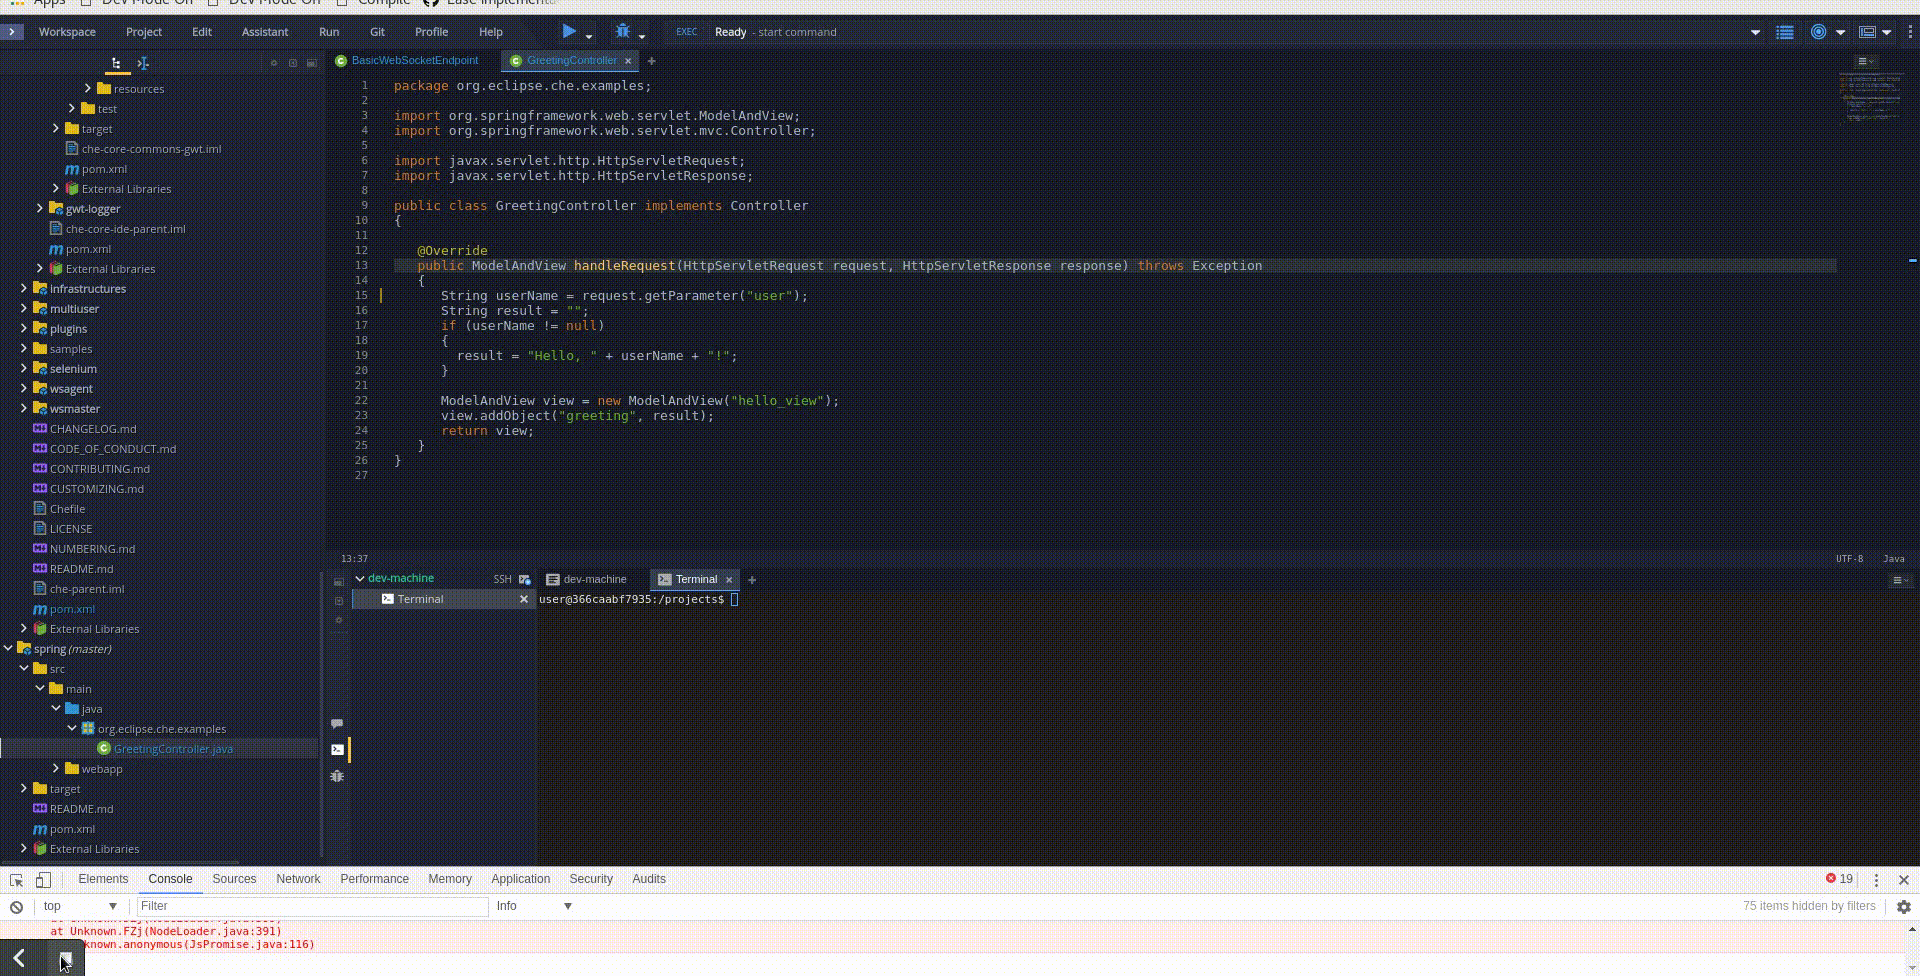
Task: Click the back arrow at bottom left
Action: 18,960
